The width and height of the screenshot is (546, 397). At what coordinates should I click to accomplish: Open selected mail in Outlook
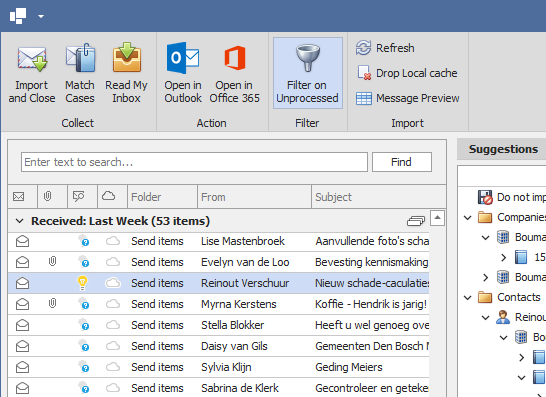(x=183, y=73)
